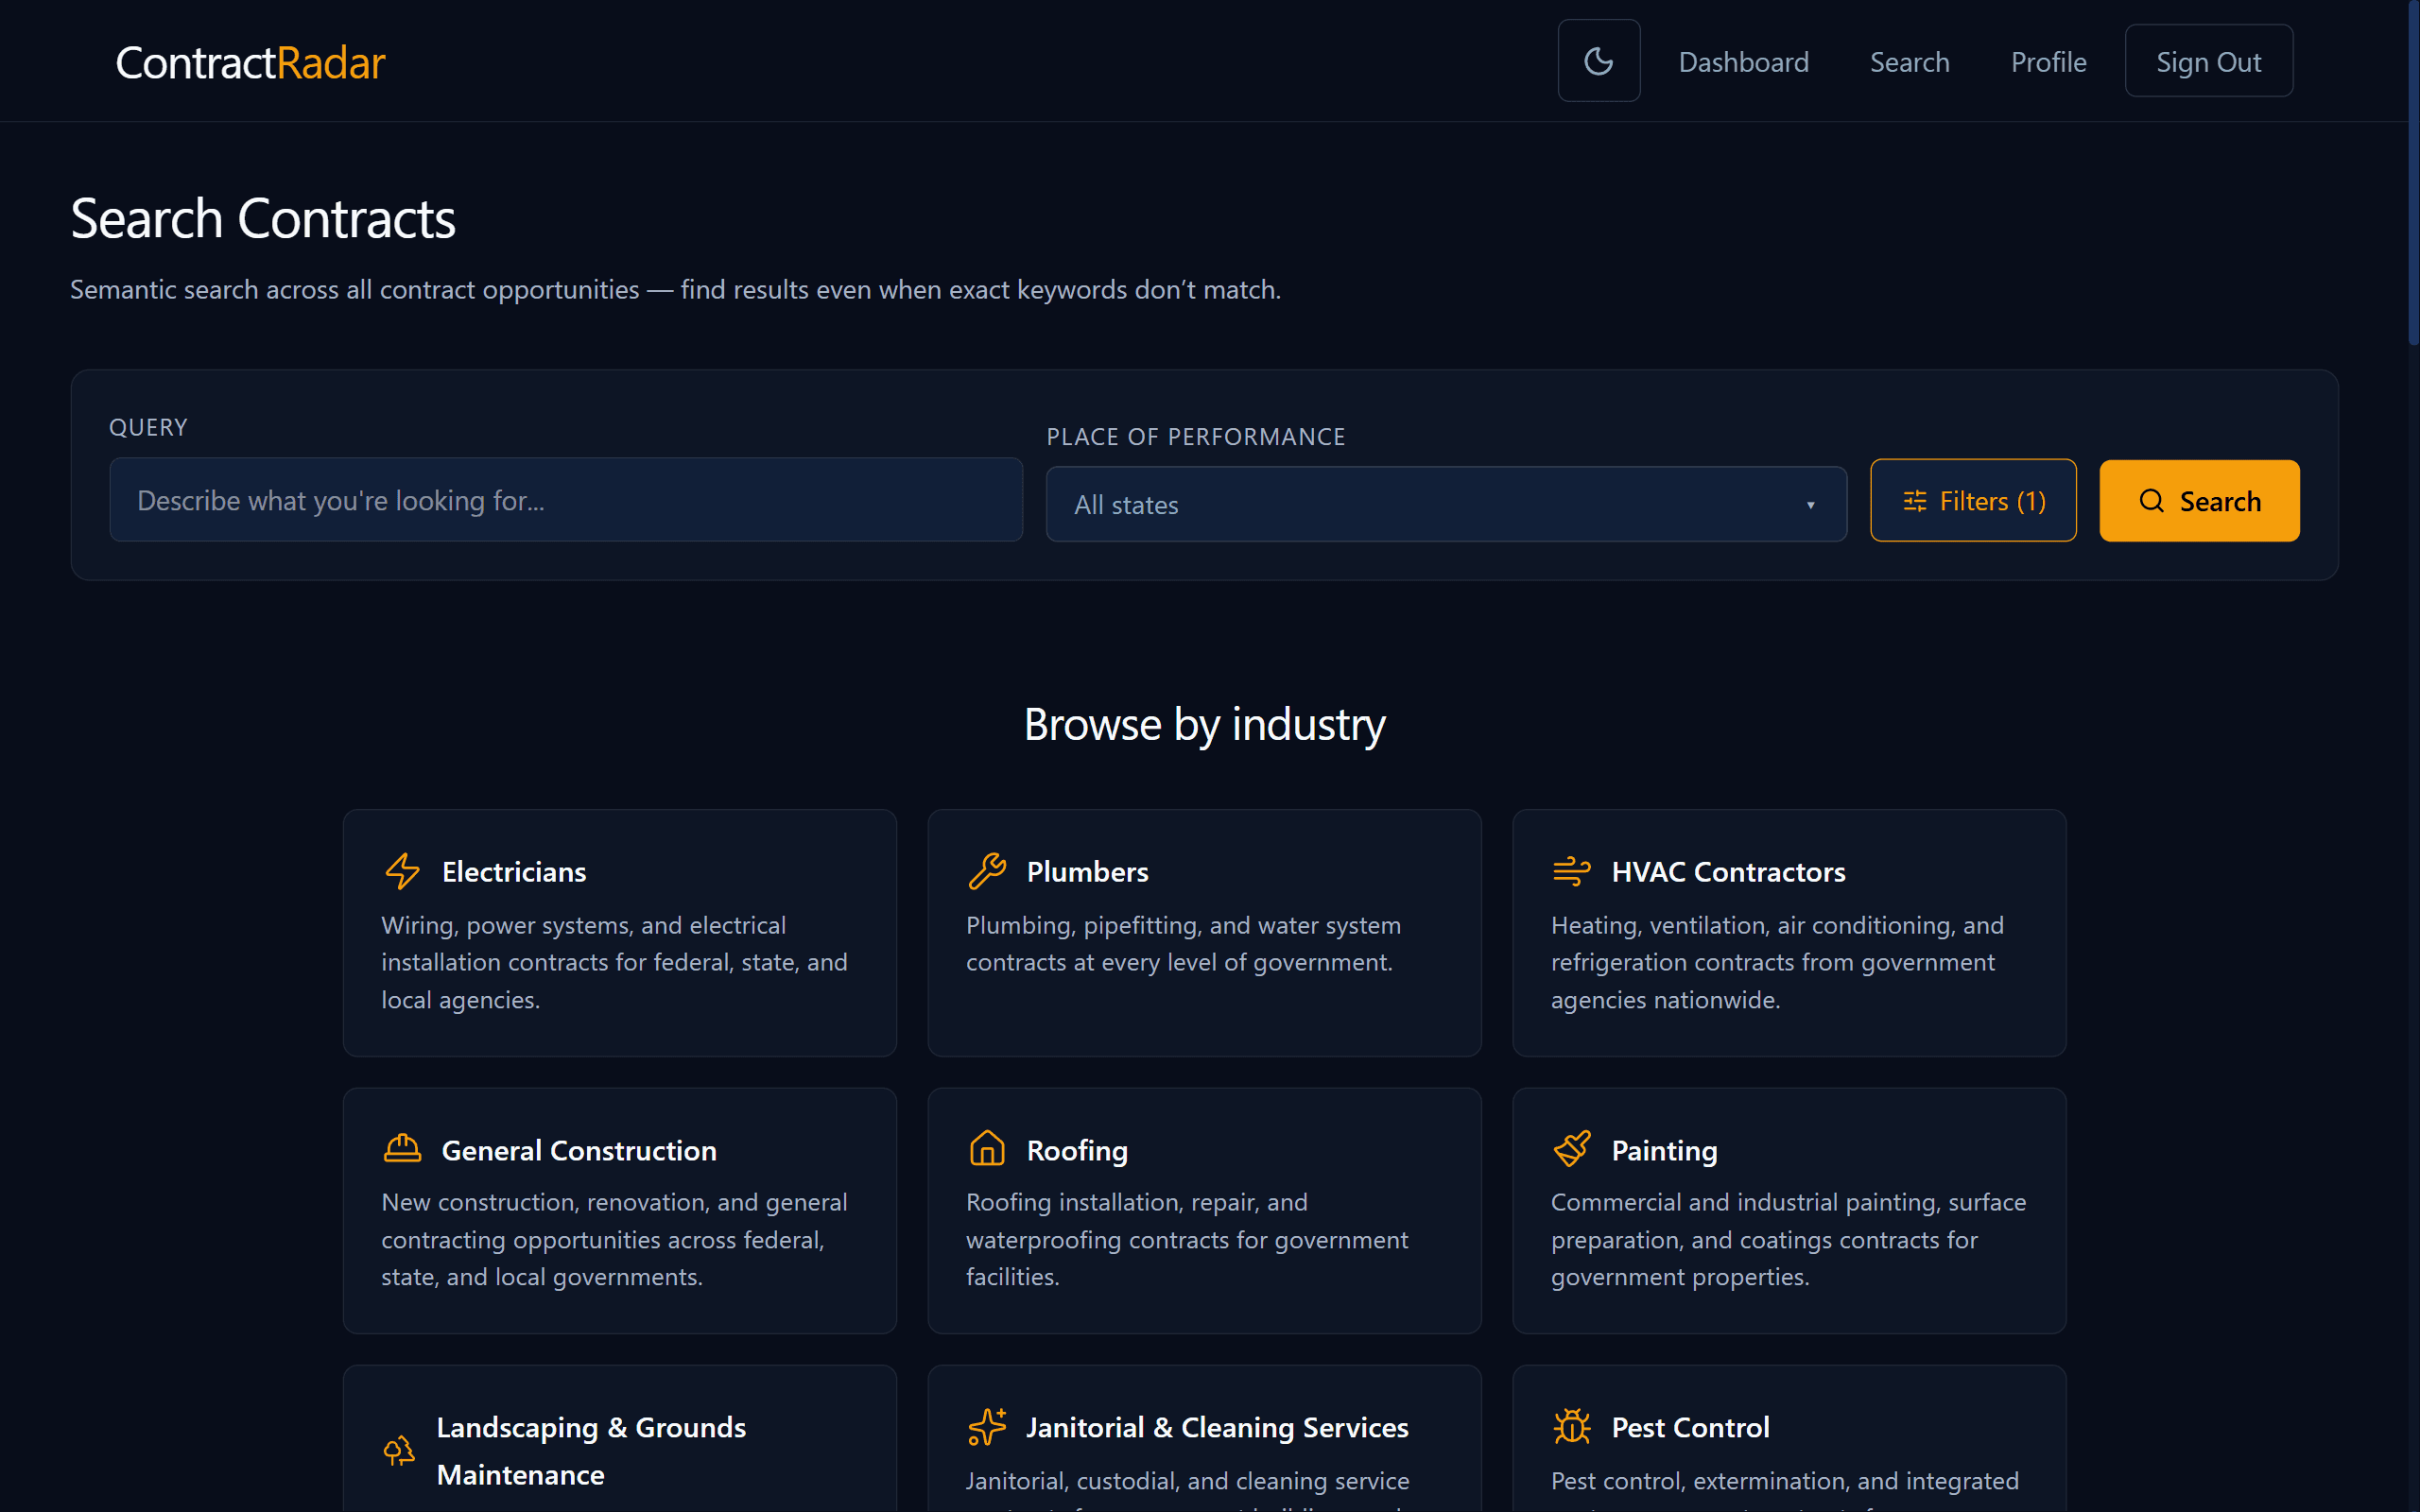Click the 'PLACE OF PERFORMANCE' label
The image size is (2420, 1512).
[x=1196, y=437]
